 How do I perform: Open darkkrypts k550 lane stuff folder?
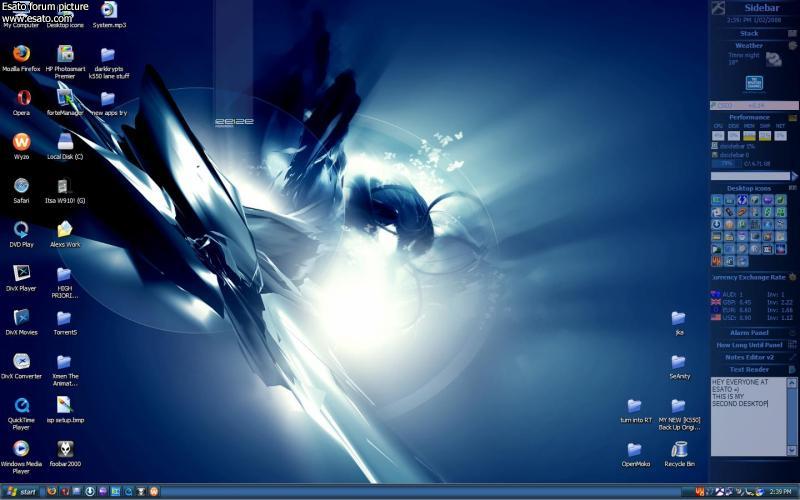109,62
